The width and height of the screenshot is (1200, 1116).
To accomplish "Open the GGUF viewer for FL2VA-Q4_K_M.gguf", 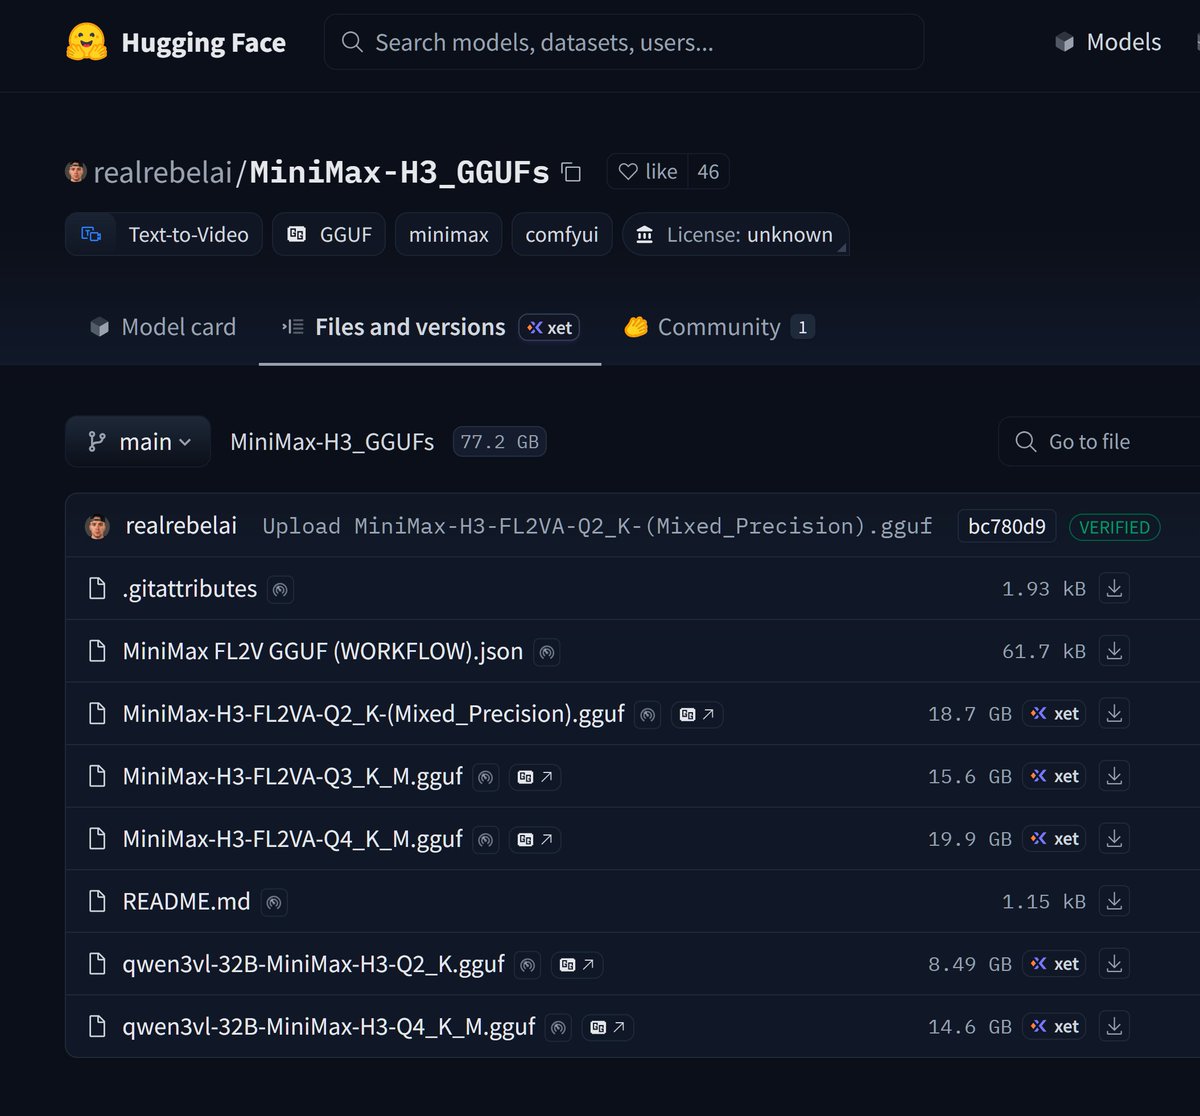I will (x=535, y=839).
